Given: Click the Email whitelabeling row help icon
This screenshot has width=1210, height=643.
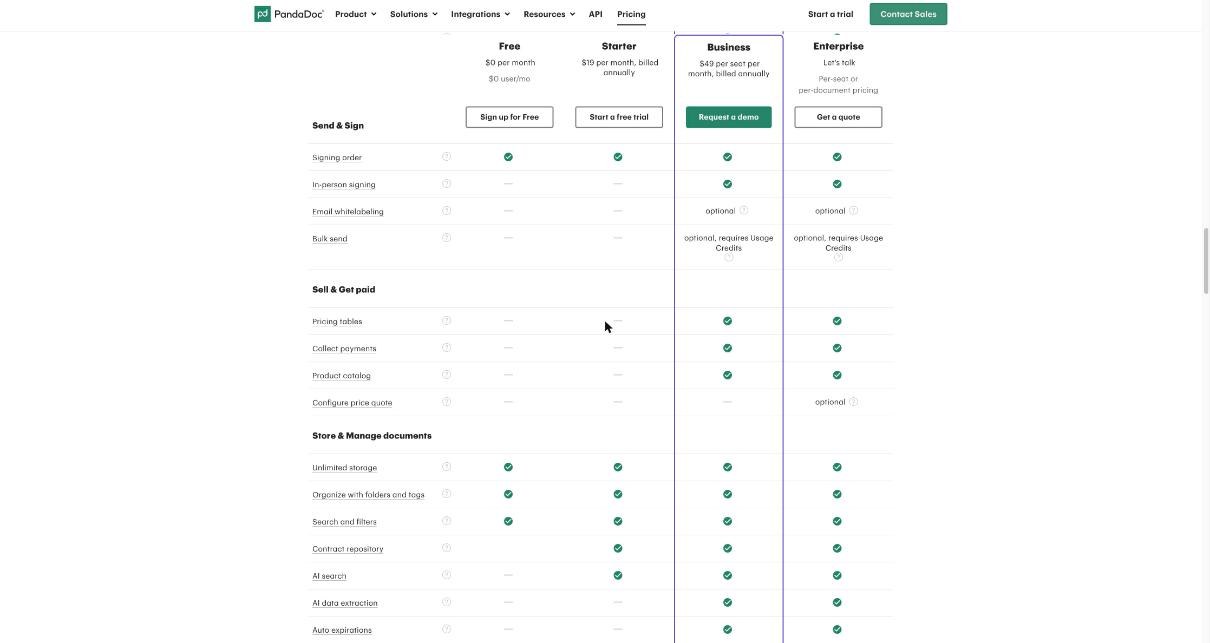Looking at the screenshot, I should click(446, 210).
